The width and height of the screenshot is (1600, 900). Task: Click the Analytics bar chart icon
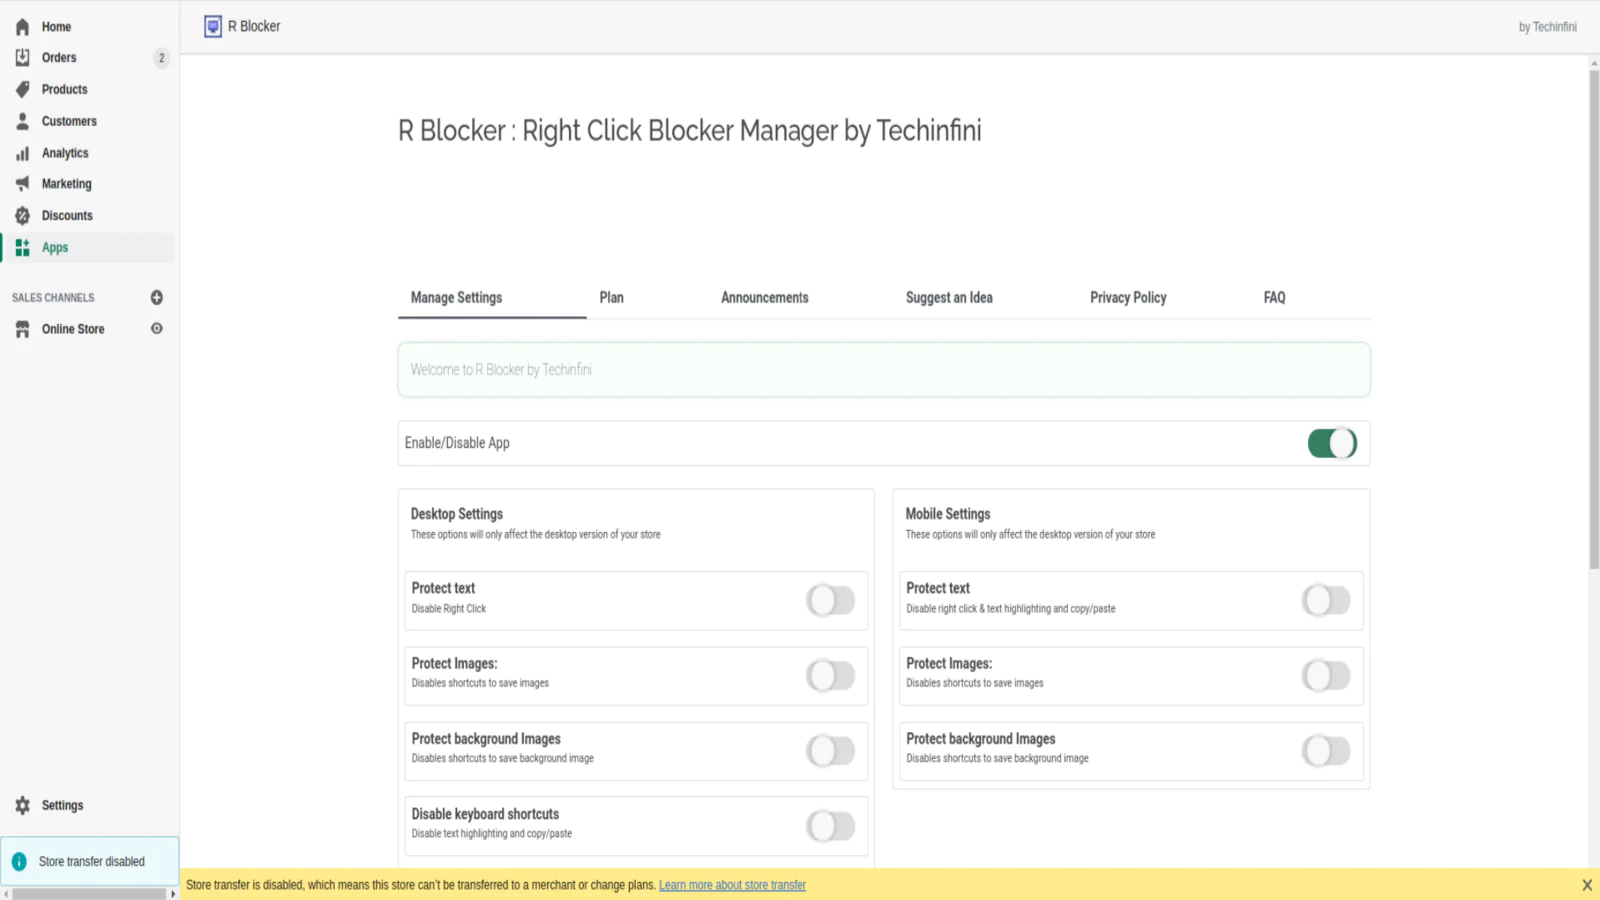[x=22, y=153]
